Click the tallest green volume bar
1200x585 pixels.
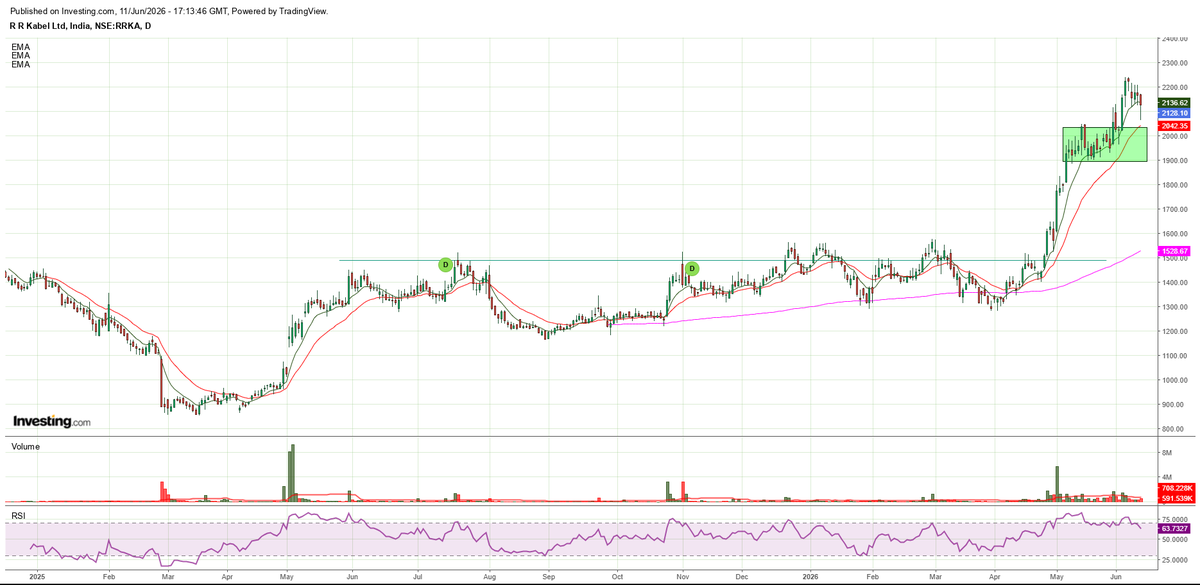click(x=292, y=472)
